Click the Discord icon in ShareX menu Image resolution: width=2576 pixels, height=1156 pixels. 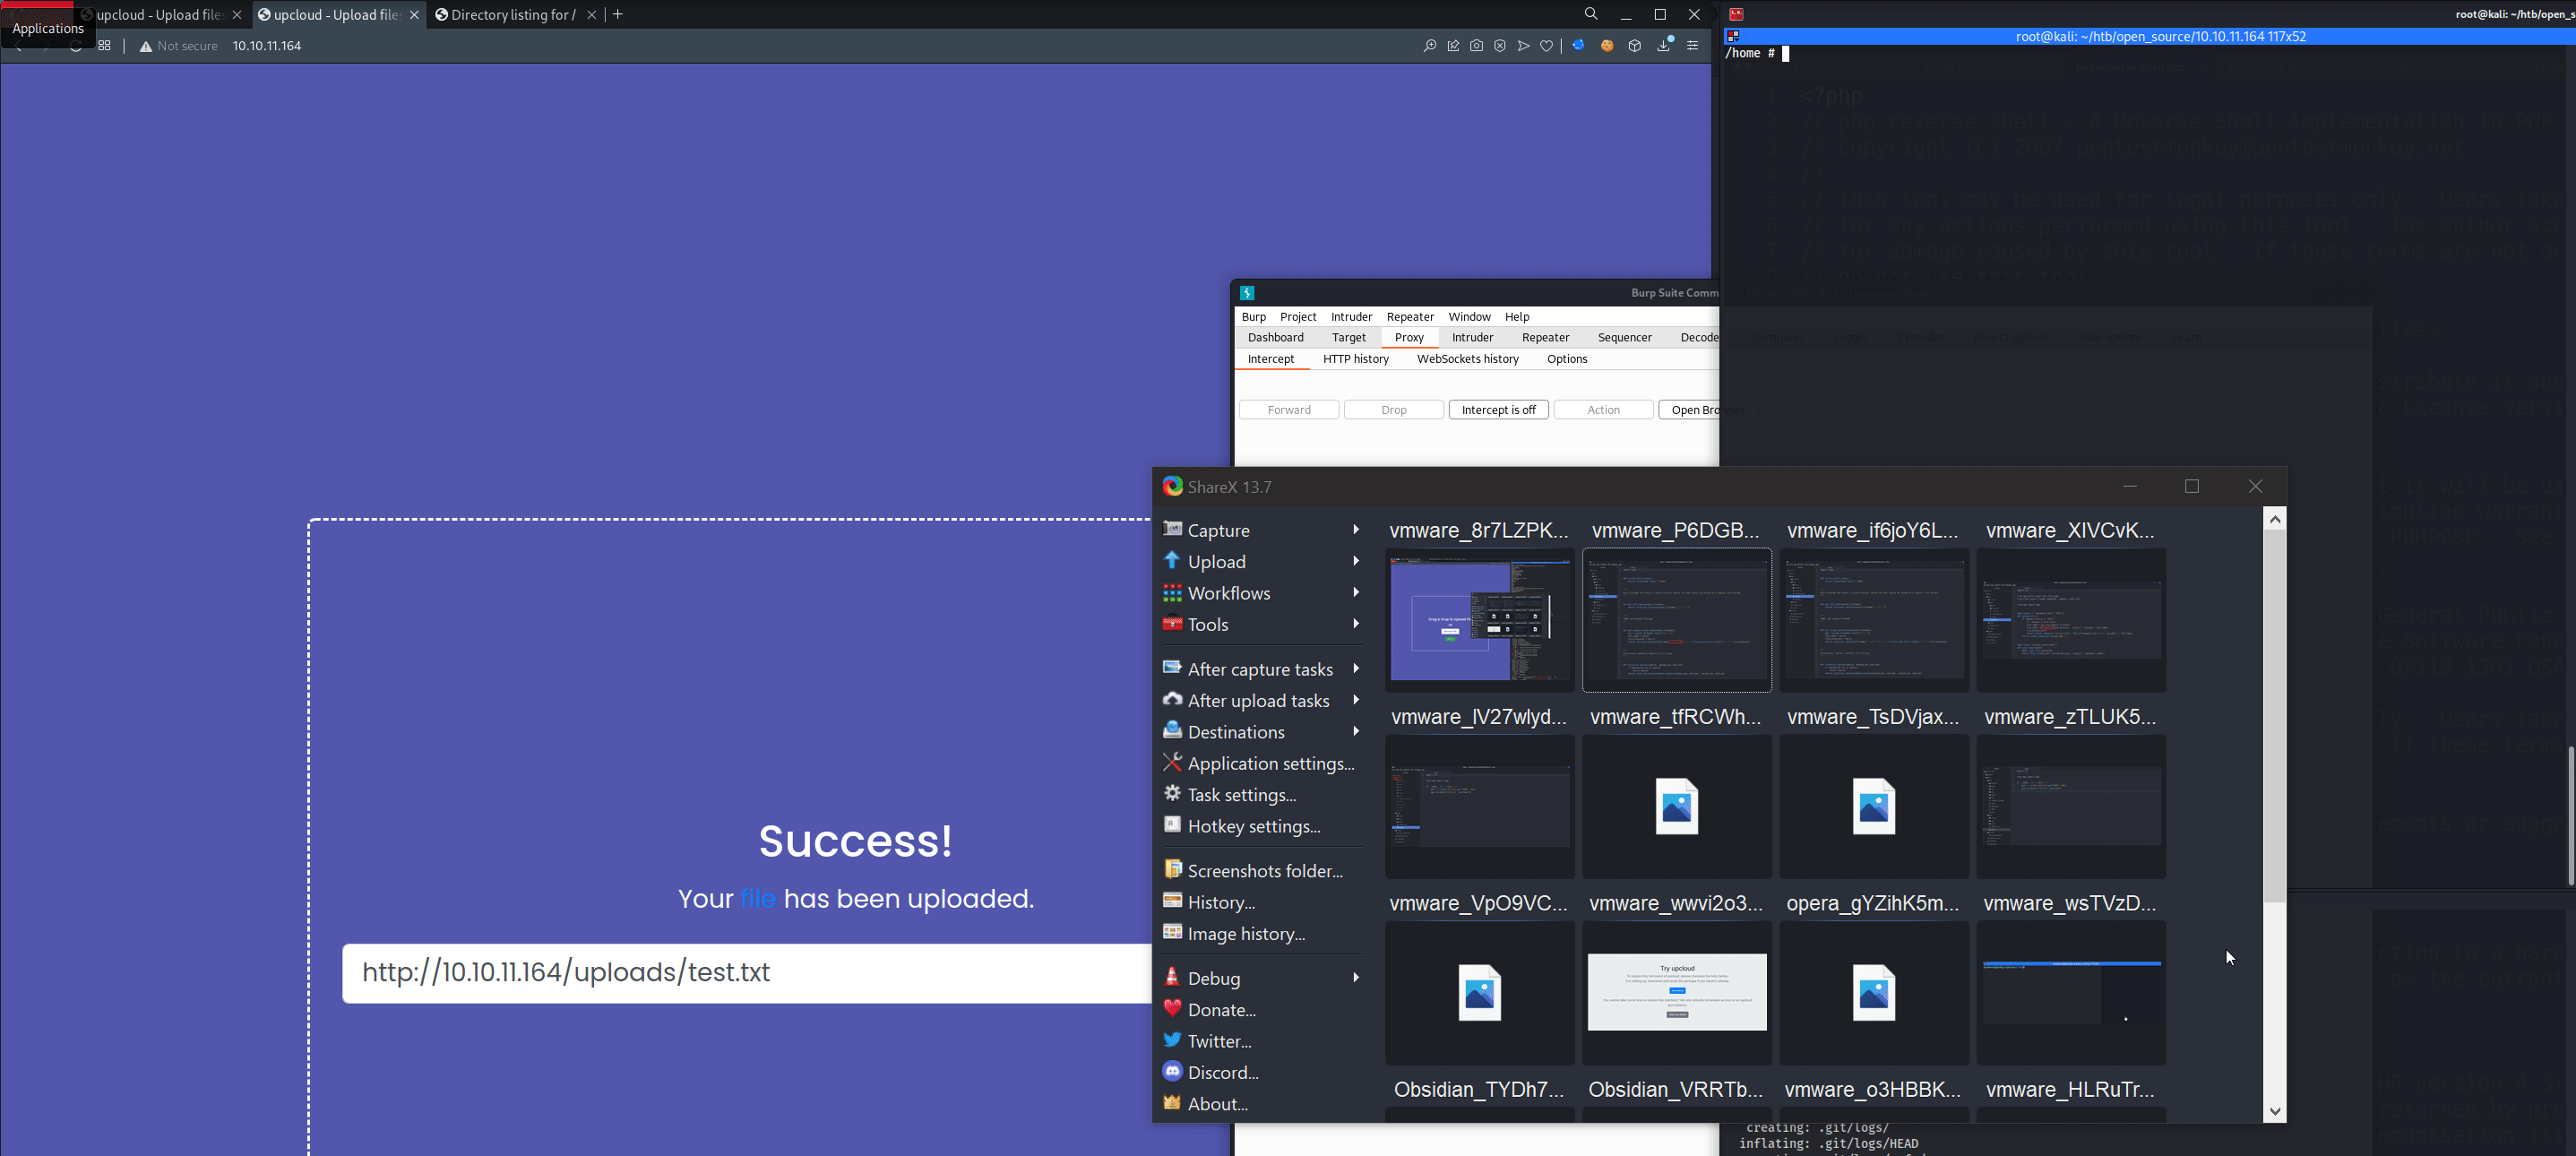pos(1172,1071)
